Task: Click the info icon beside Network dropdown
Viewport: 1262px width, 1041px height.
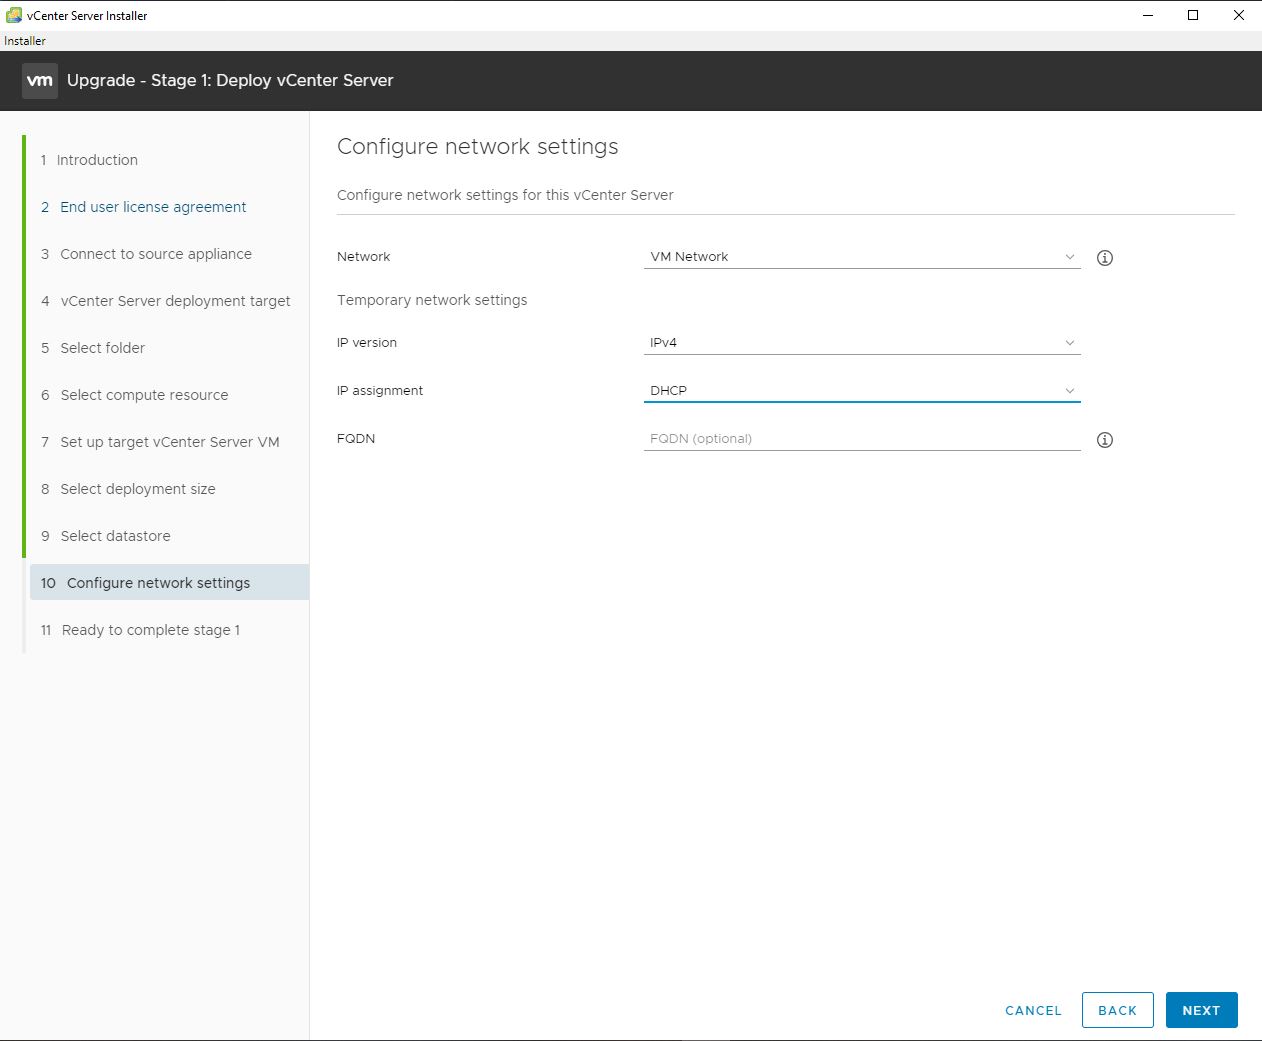Action: tap(1105, 258)
